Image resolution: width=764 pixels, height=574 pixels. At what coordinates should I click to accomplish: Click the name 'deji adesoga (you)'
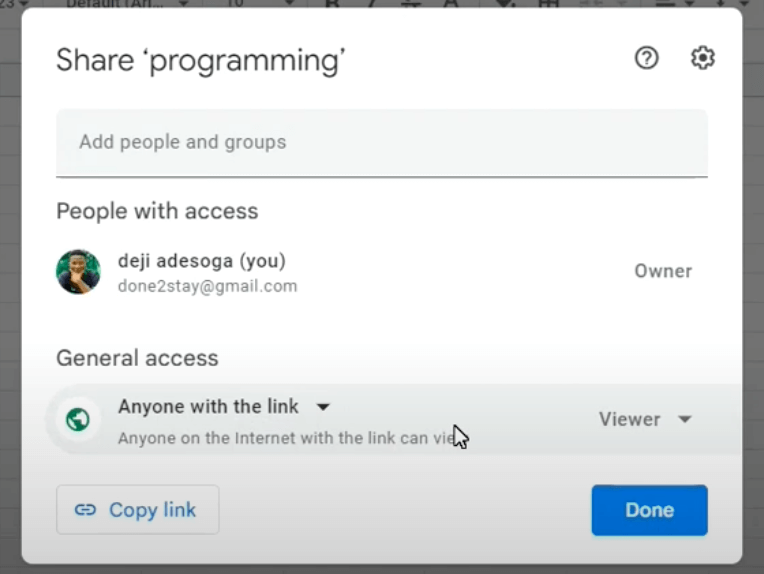pos(201,261)
